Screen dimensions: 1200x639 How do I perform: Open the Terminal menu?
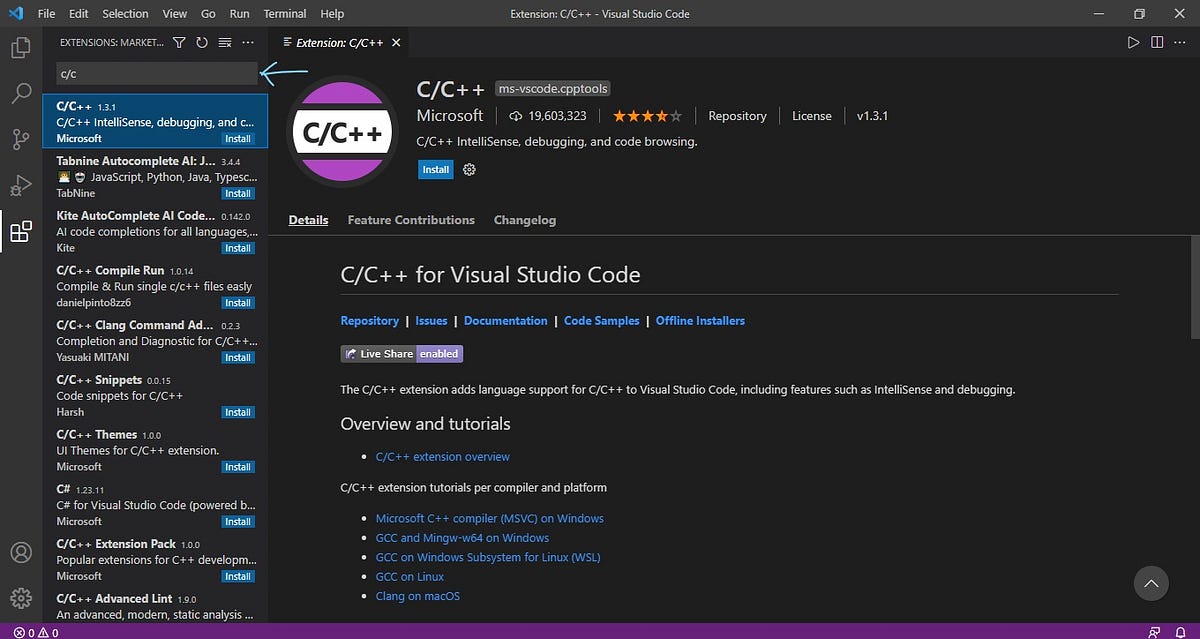coord(285,14)
